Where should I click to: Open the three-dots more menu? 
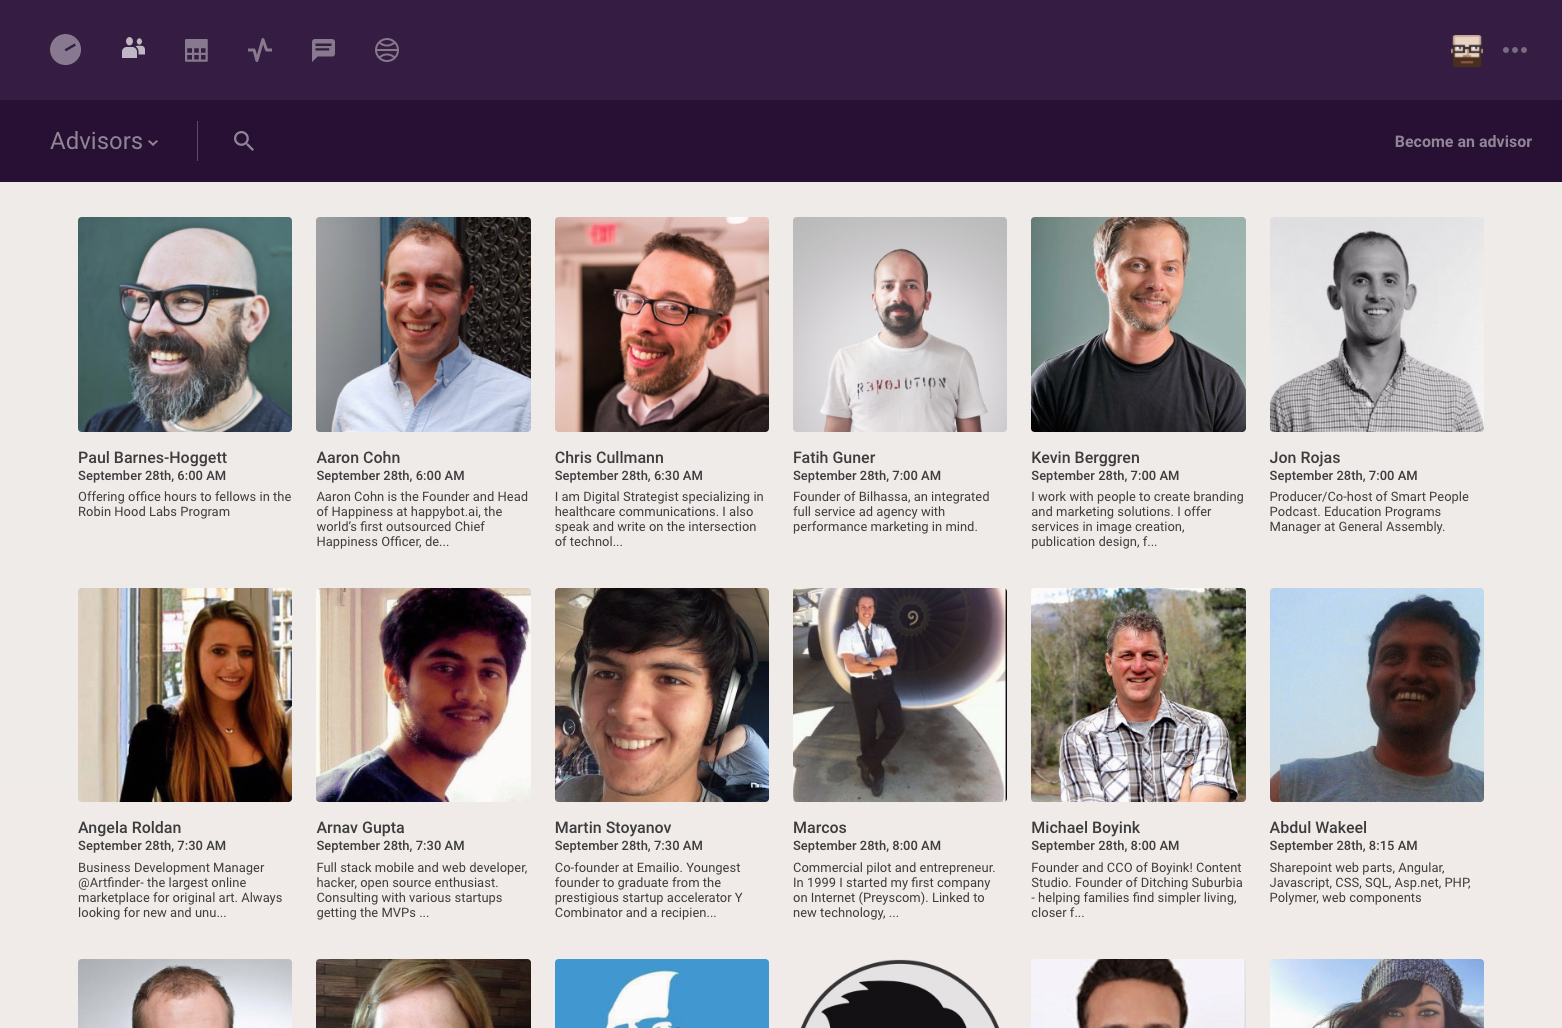click(1514, 50)
